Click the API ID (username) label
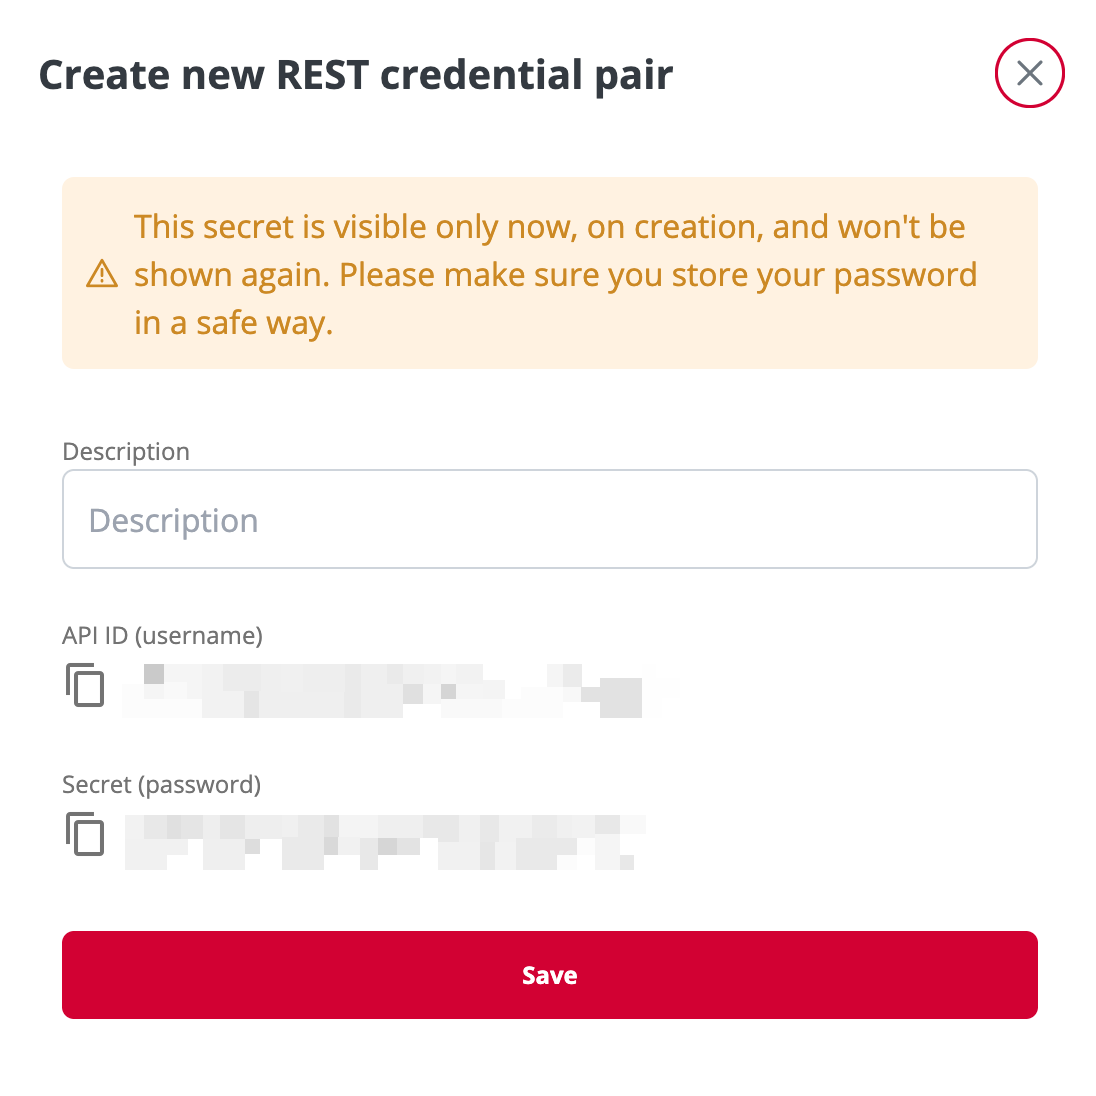 [162, 635]
